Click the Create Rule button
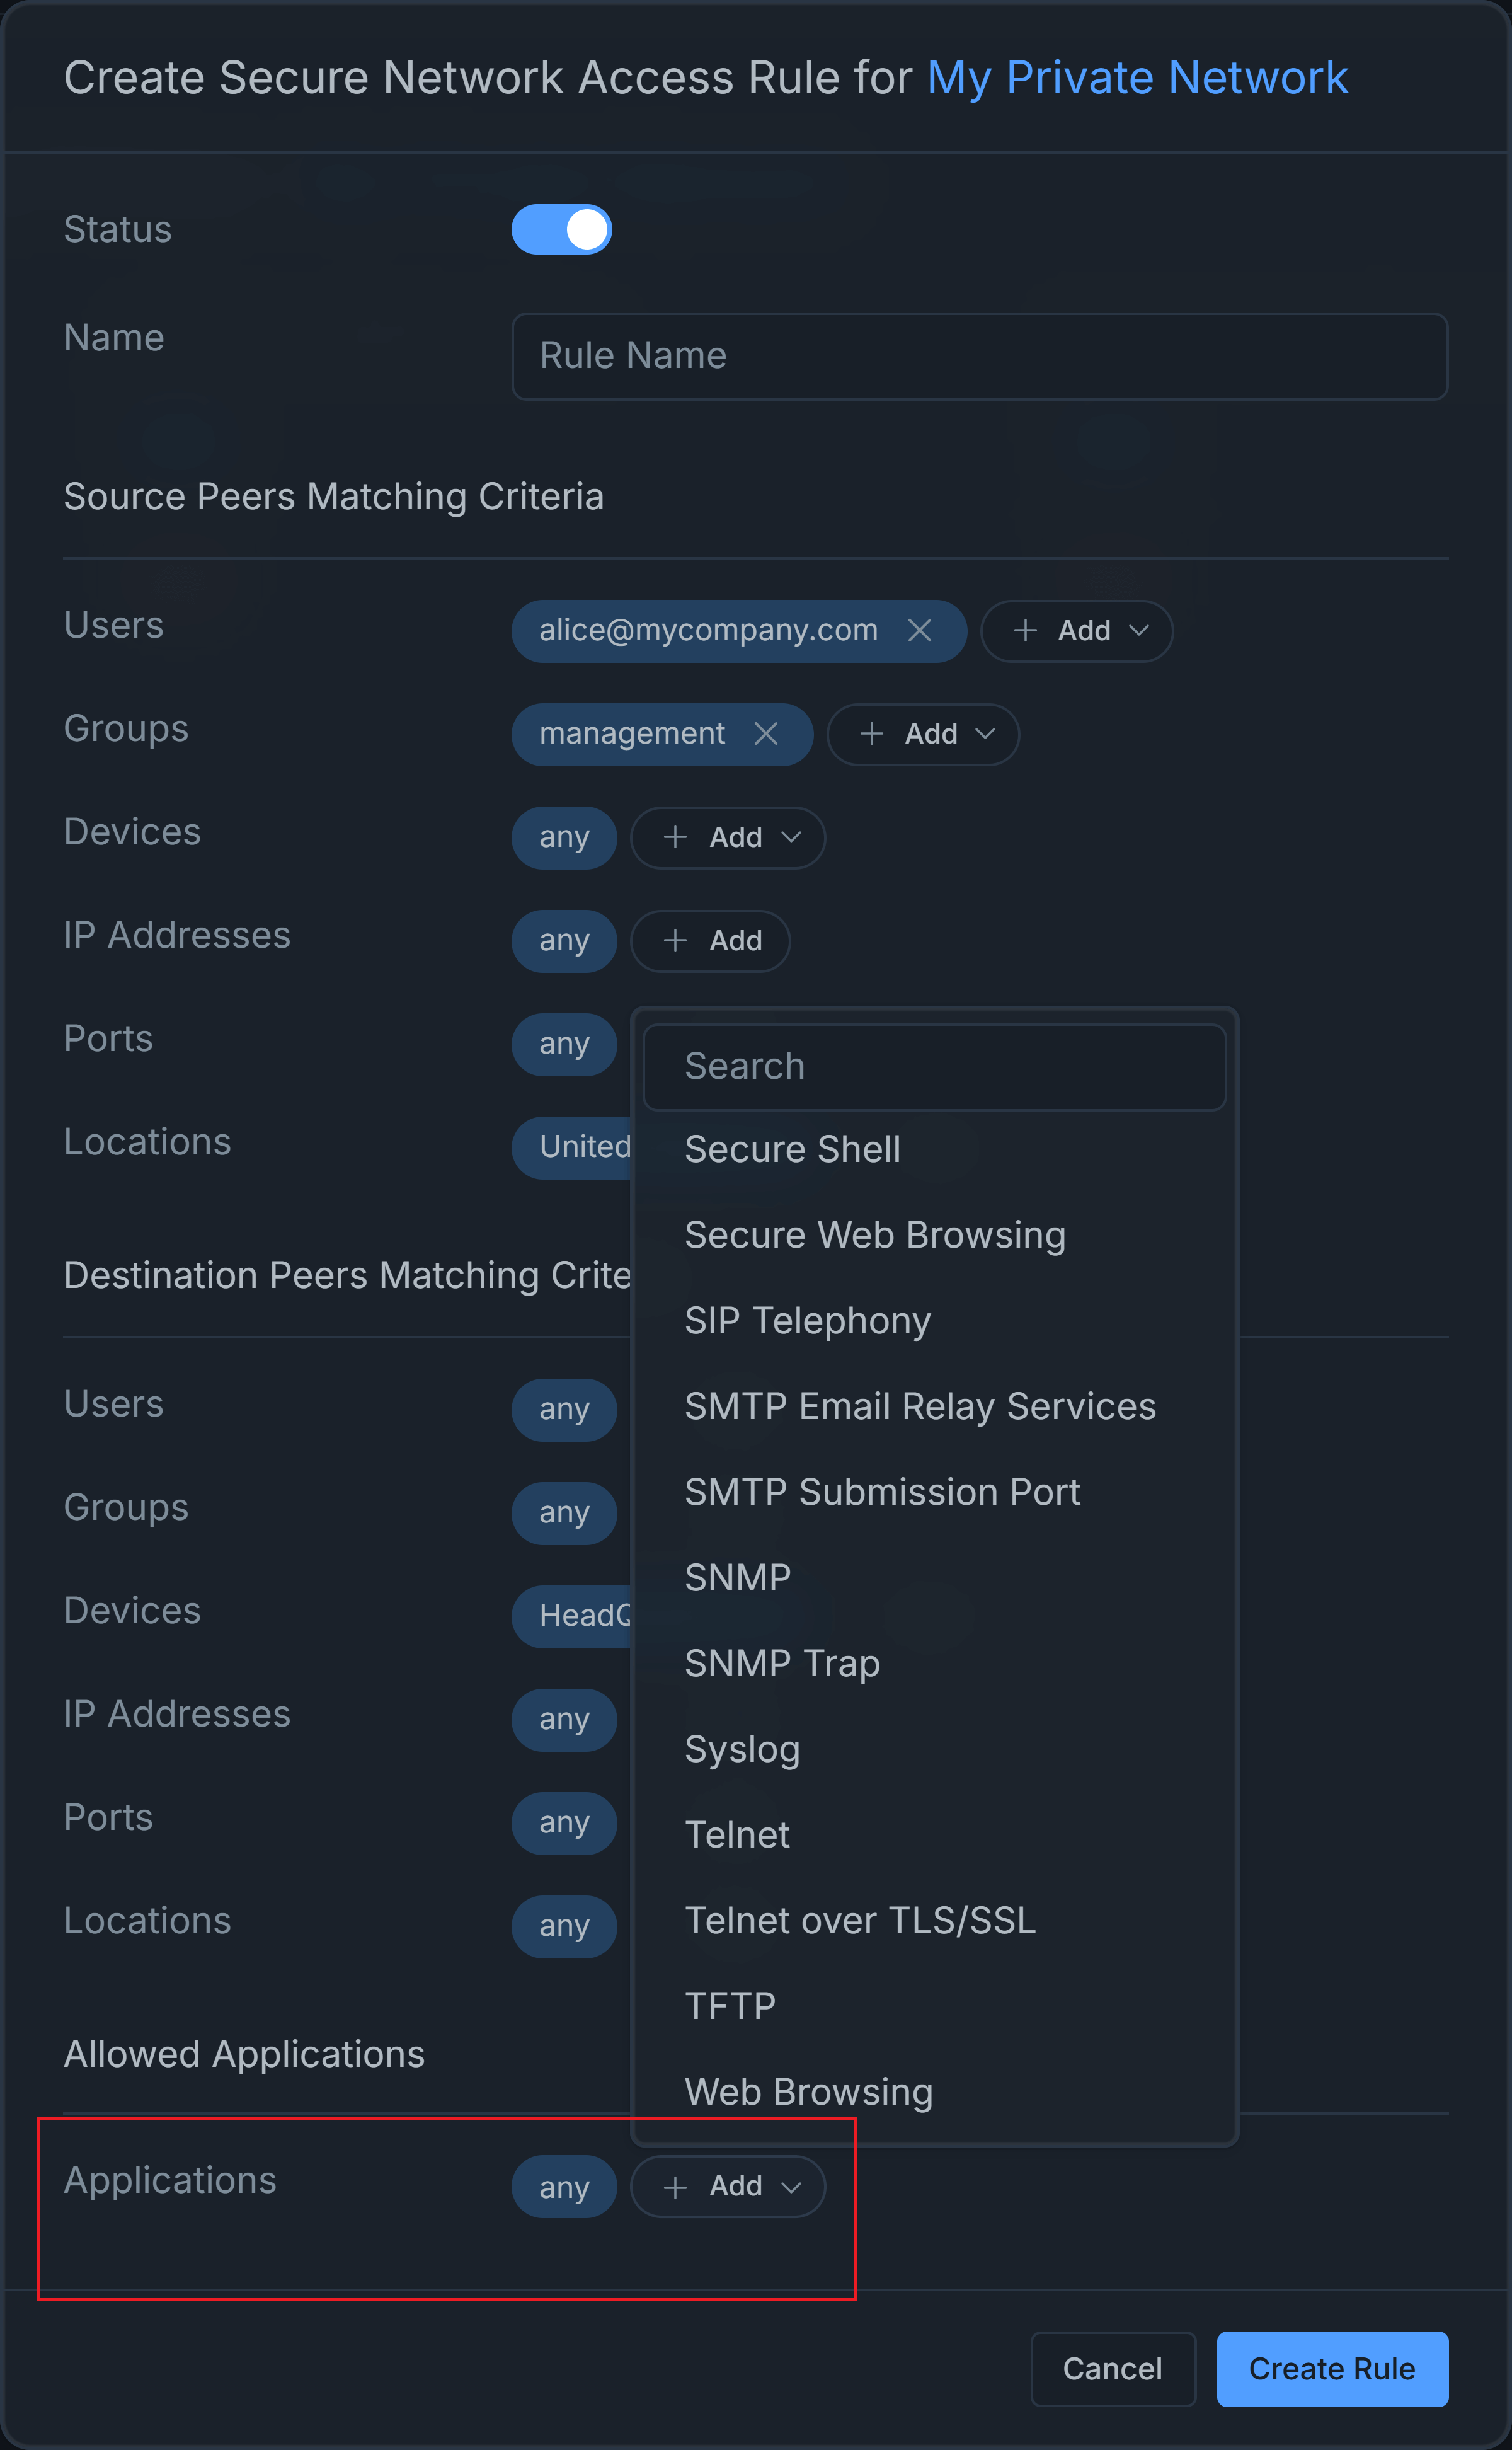1512x2450 pixels. 1331,2369
